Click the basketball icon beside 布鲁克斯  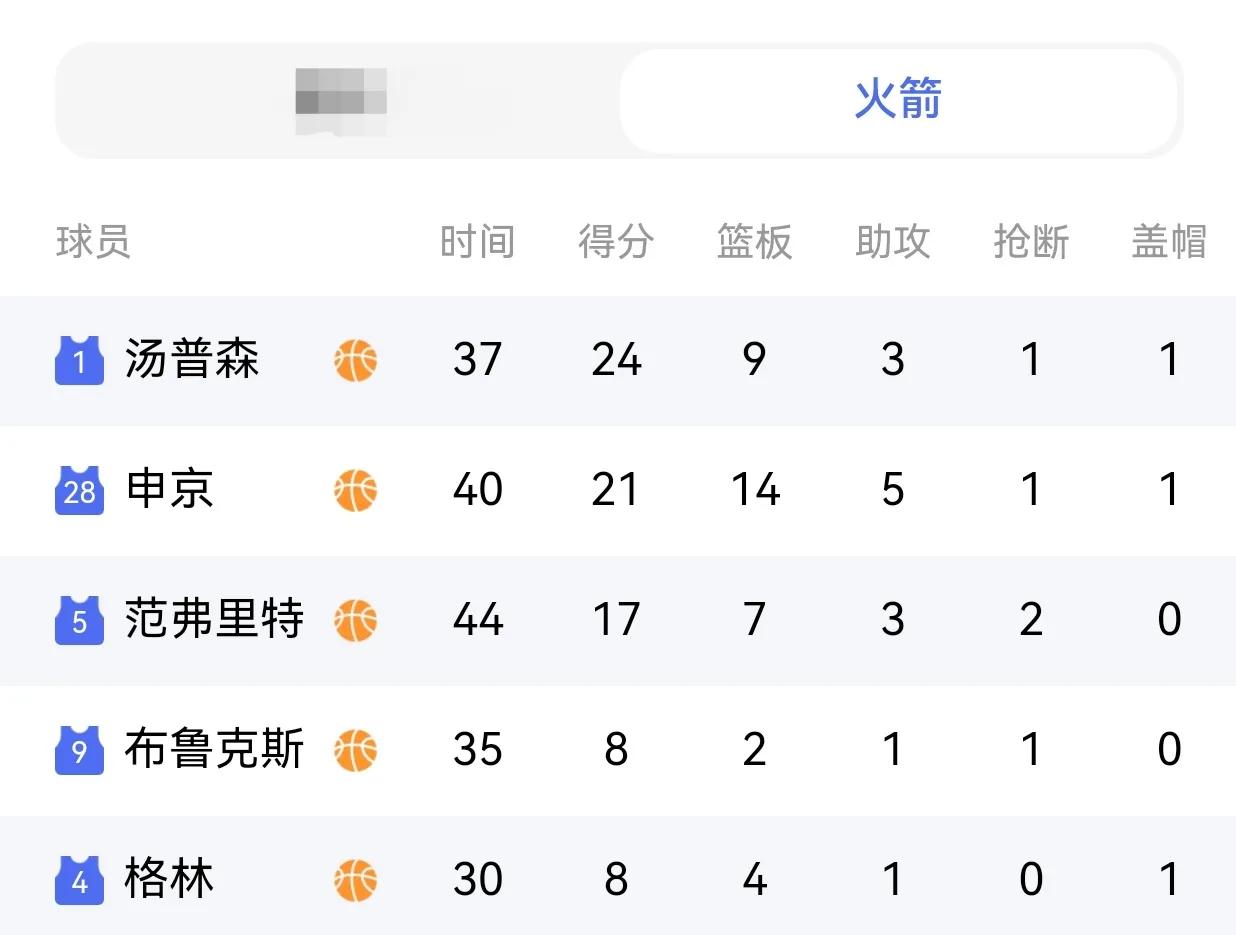[x=356, y=750]
